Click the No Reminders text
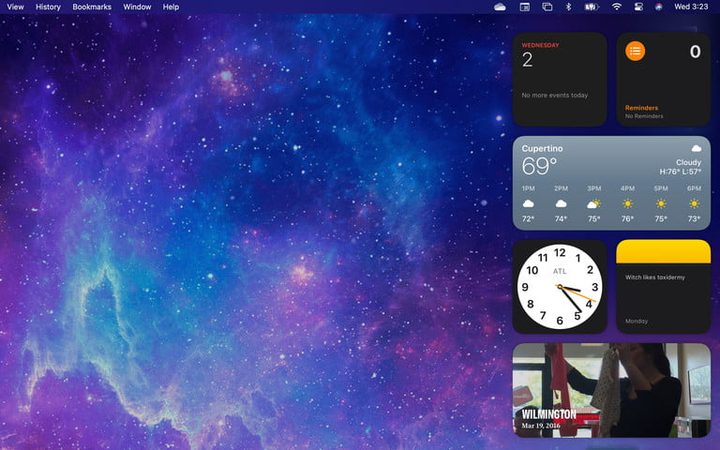This screenshot has width=720, height=450. click(x=644, y=116)
